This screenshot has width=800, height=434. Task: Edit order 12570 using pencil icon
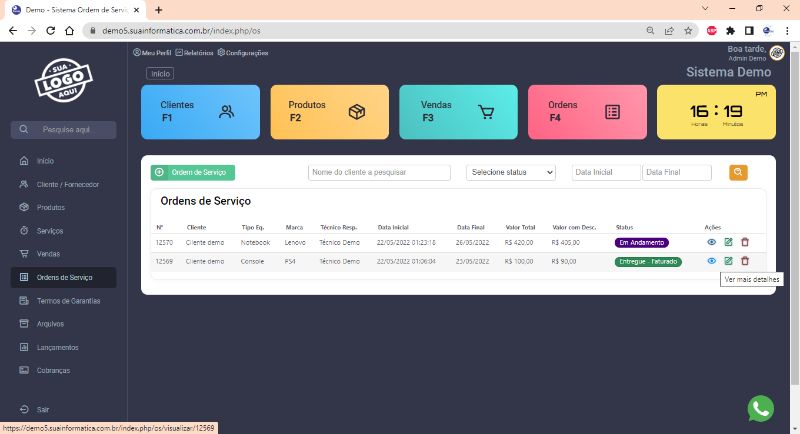point(728,242)
